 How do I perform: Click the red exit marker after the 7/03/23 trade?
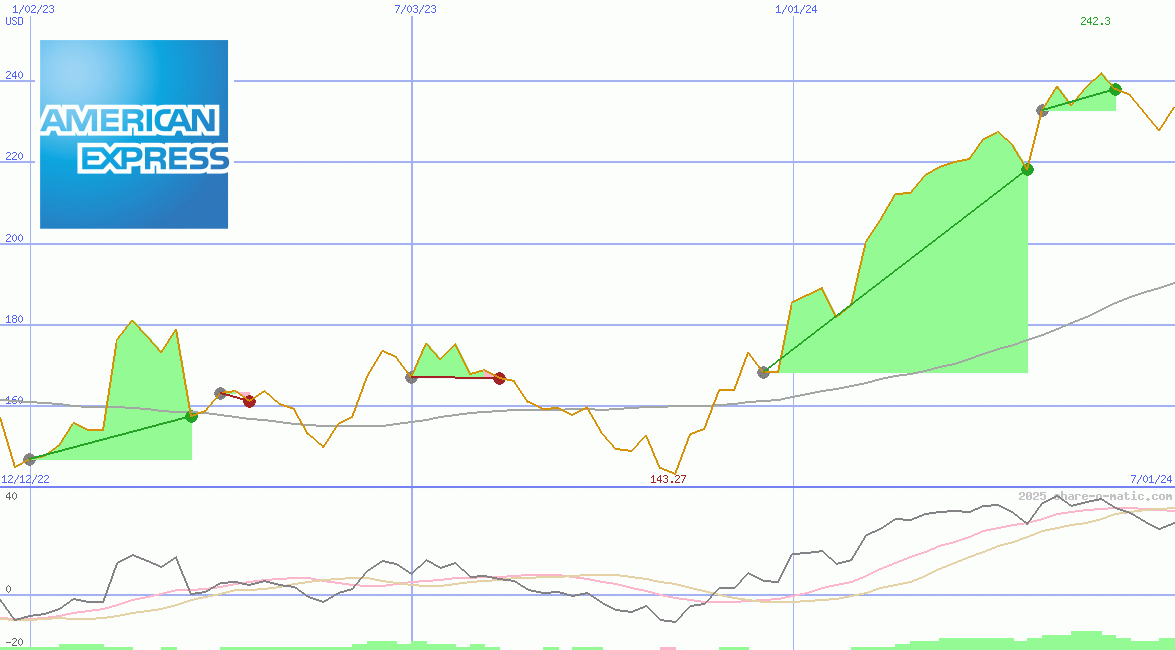click(x=499, y=378)
